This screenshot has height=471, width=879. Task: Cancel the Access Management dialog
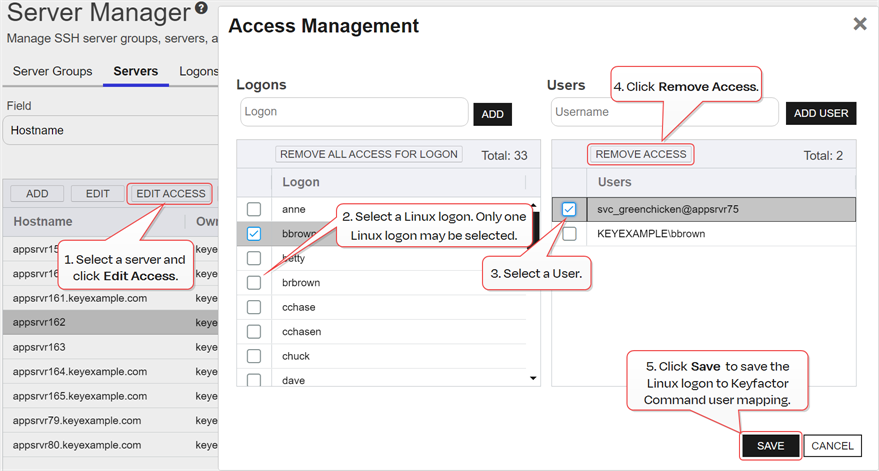pyautogui.click(x=832, y=446)
